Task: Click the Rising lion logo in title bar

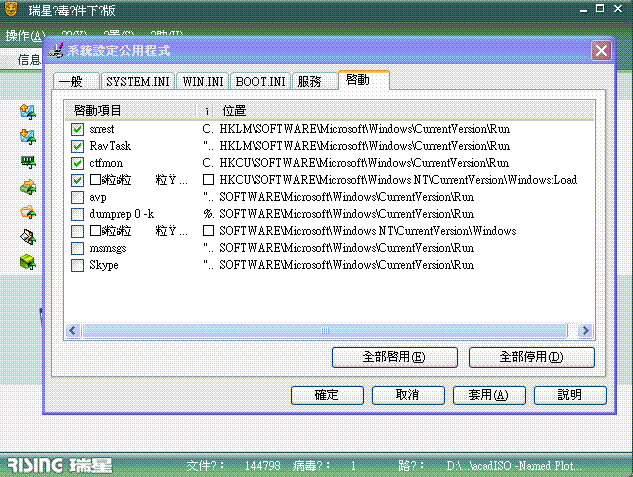Action: click(11, 9)
